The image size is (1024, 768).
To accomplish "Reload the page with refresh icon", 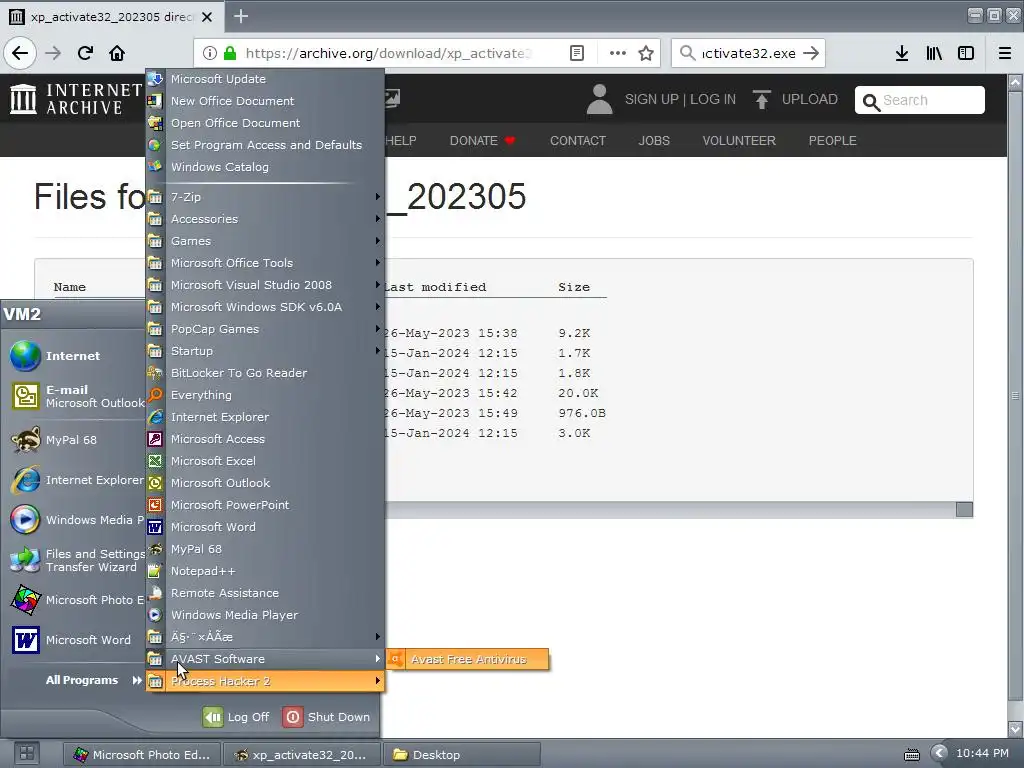I will click(x=85, y=53).
